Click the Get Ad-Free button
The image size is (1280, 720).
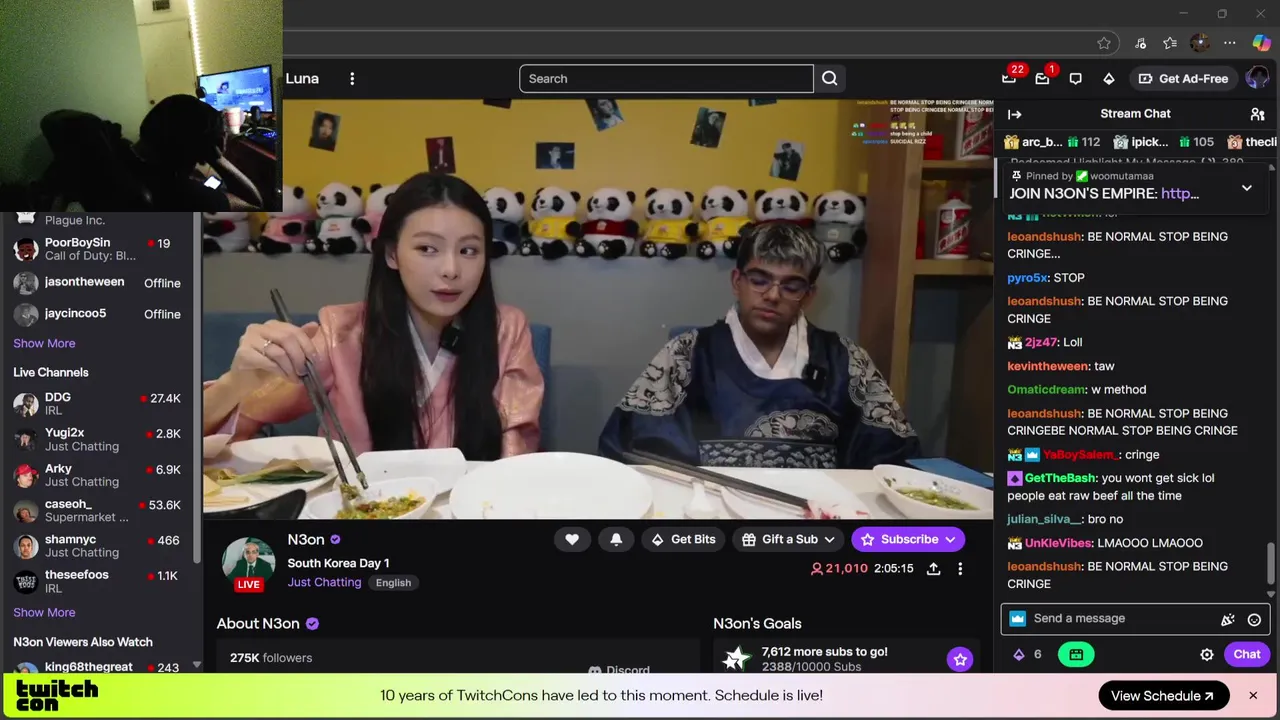(x=1182, y=79)
